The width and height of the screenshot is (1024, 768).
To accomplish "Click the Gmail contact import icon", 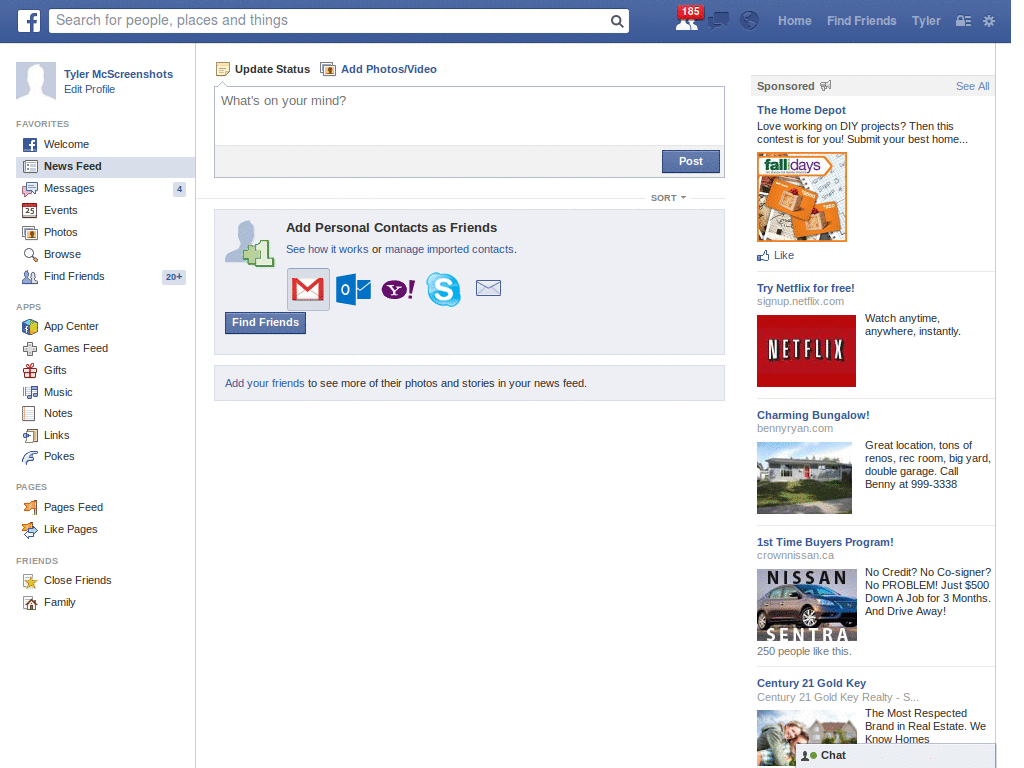I will point(308,289).
